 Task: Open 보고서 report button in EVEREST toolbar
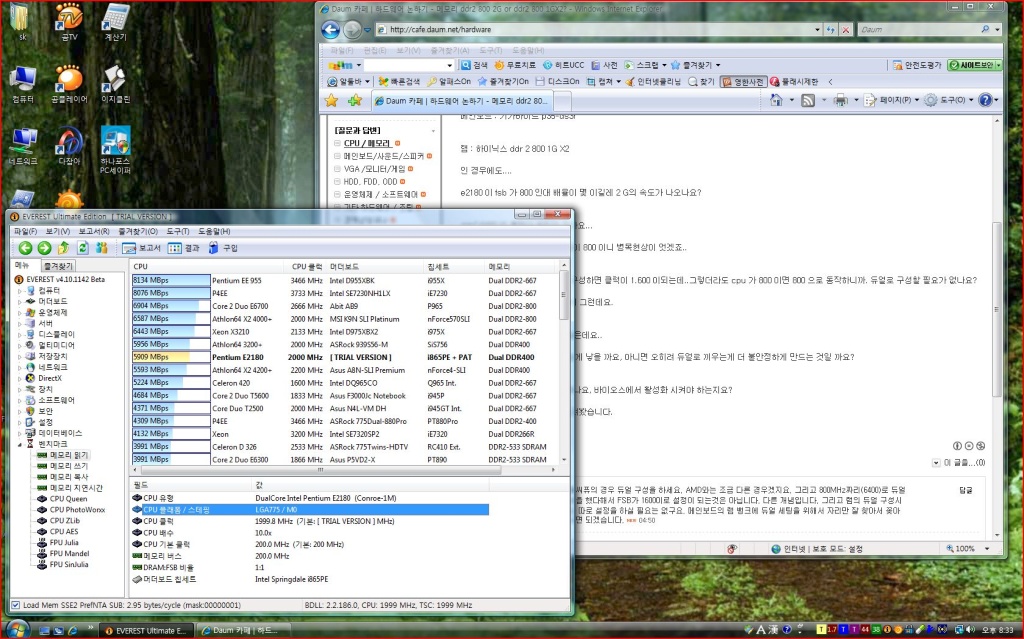(142, 248)
